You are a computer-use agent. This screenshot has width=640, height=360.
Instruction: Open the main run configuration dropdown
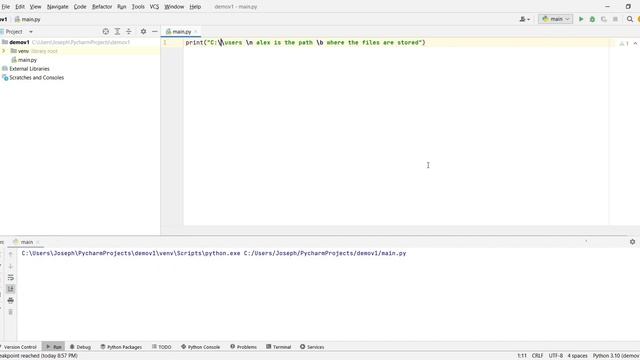(x=556, y=19)
